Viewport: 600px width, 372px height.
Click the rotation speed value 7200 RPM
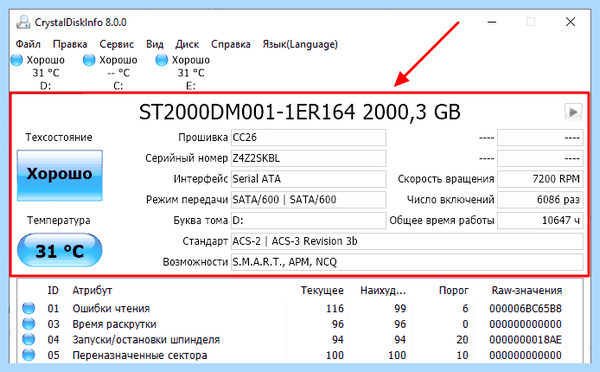[540, 179]
